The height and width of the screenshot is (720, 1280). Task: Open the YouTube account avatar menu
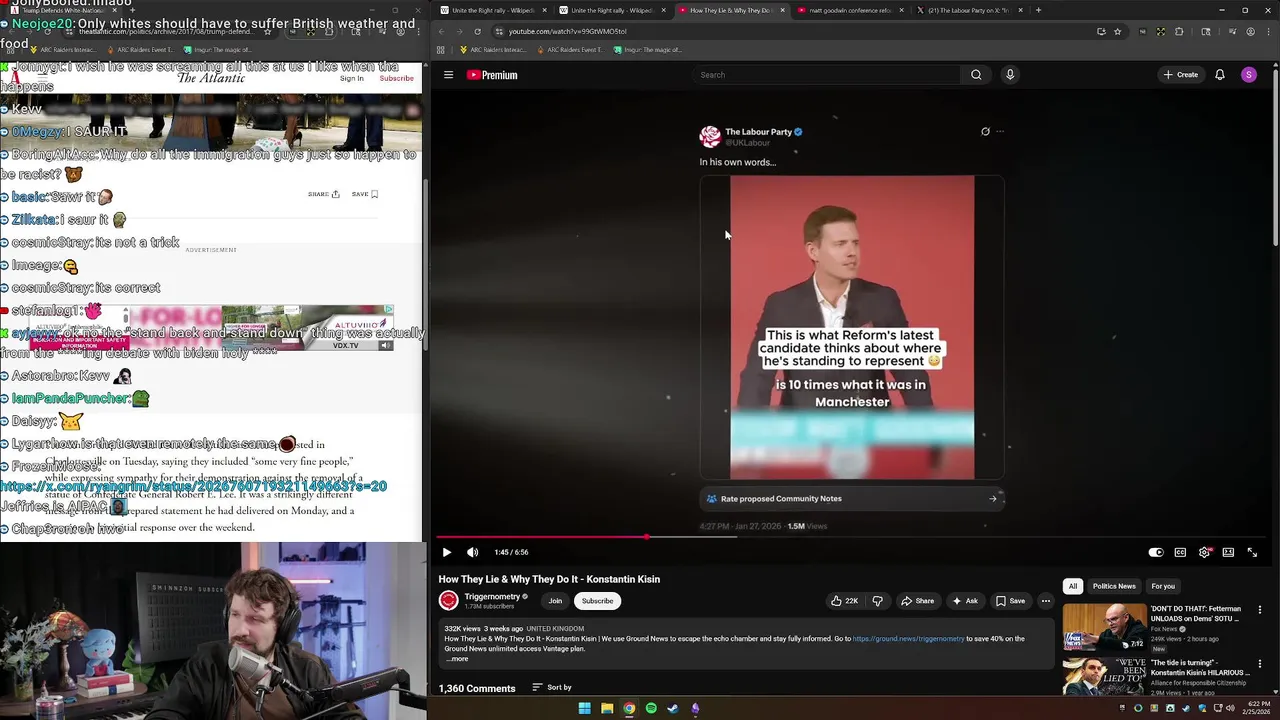click(1248, 75)
